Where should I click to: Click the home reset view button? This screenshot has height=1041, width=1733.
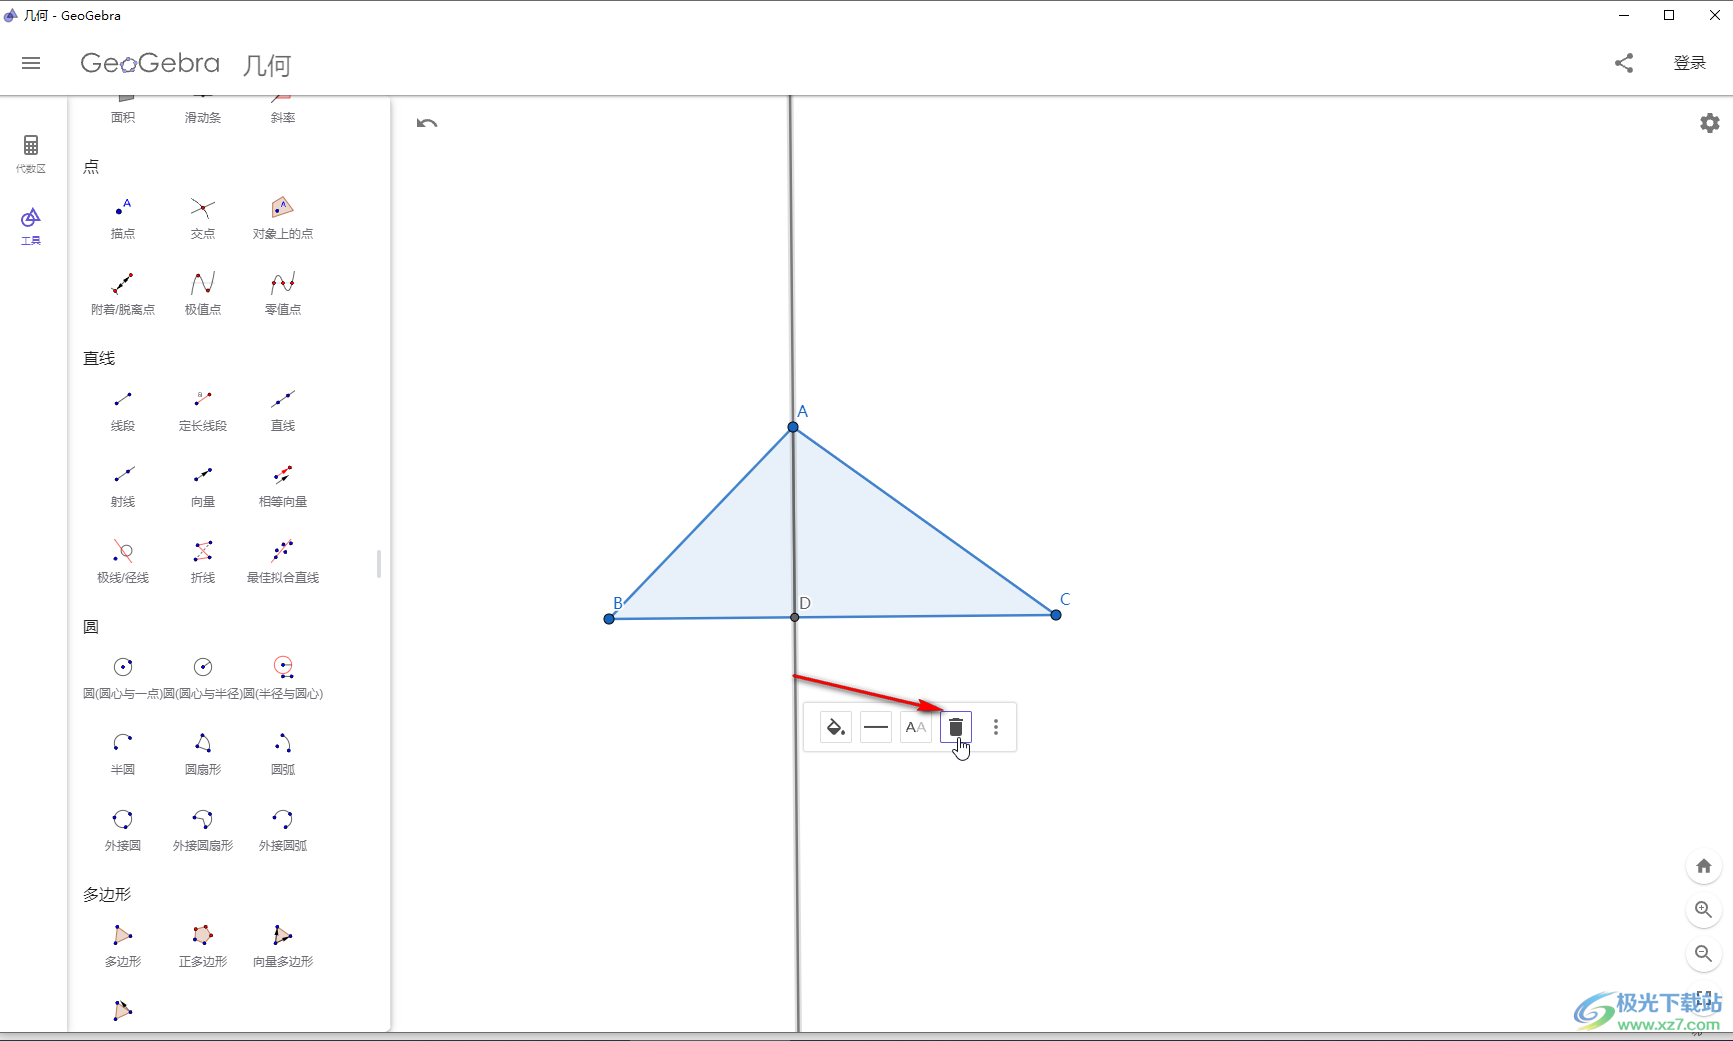[1704, 866]
